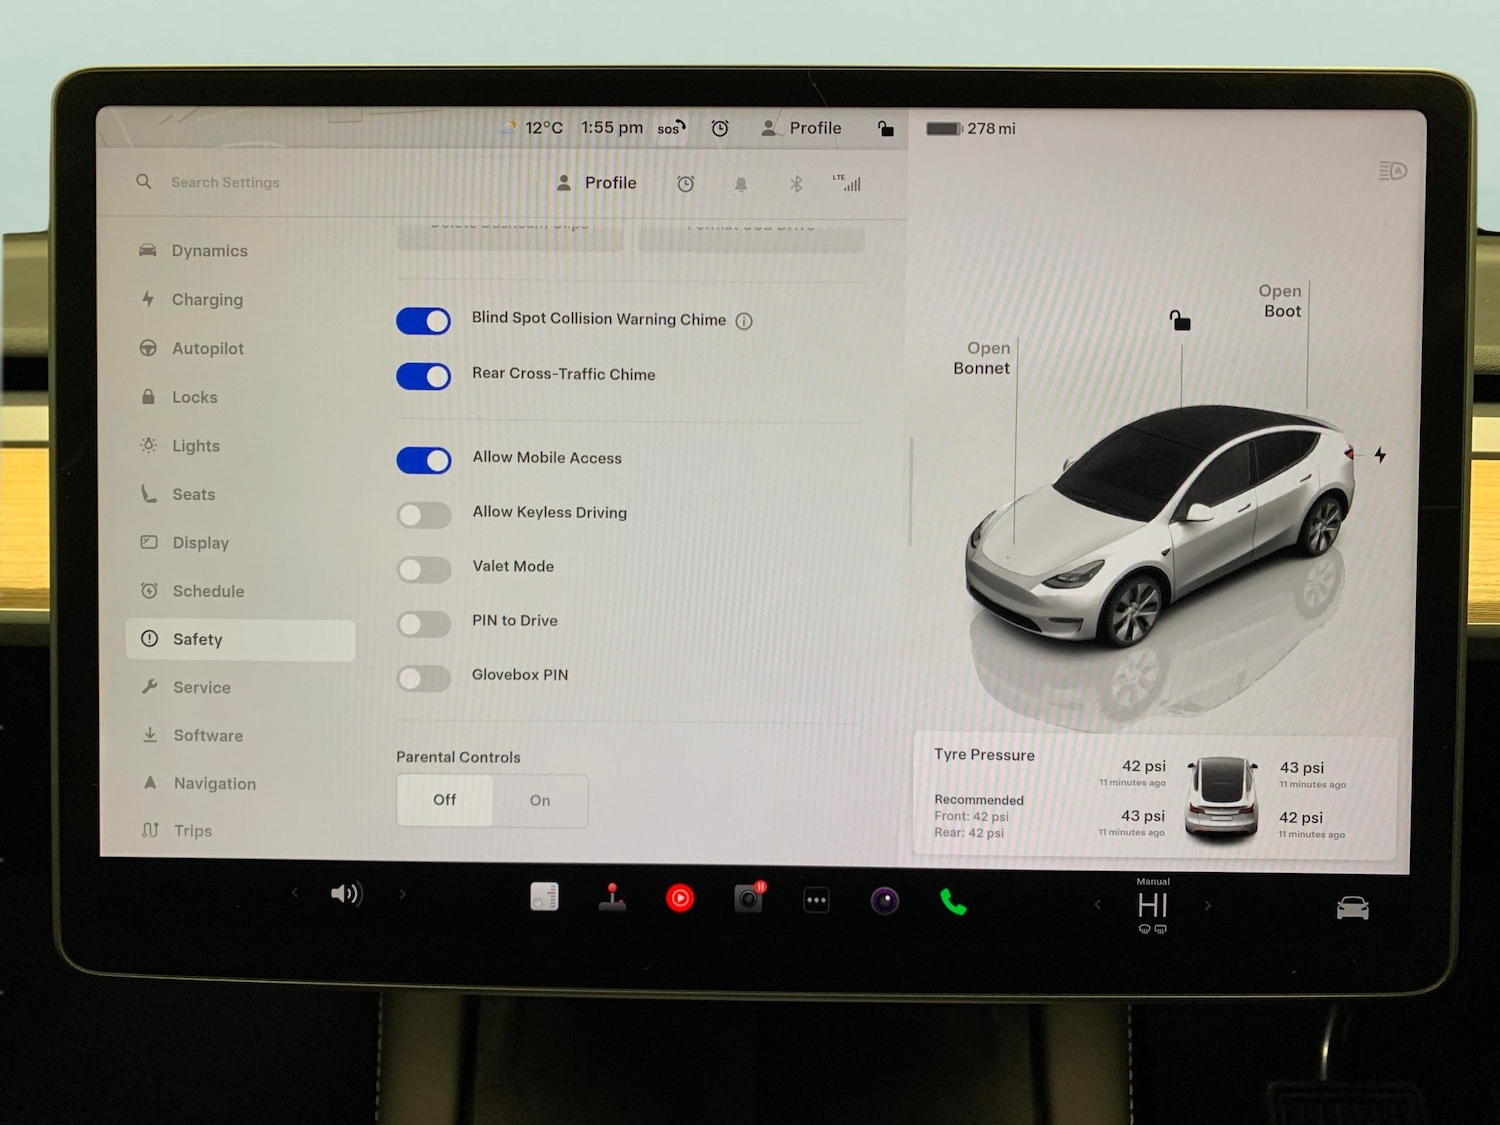Set Parental Controls to On
1500x1125 pixels.
click(539, 800)
